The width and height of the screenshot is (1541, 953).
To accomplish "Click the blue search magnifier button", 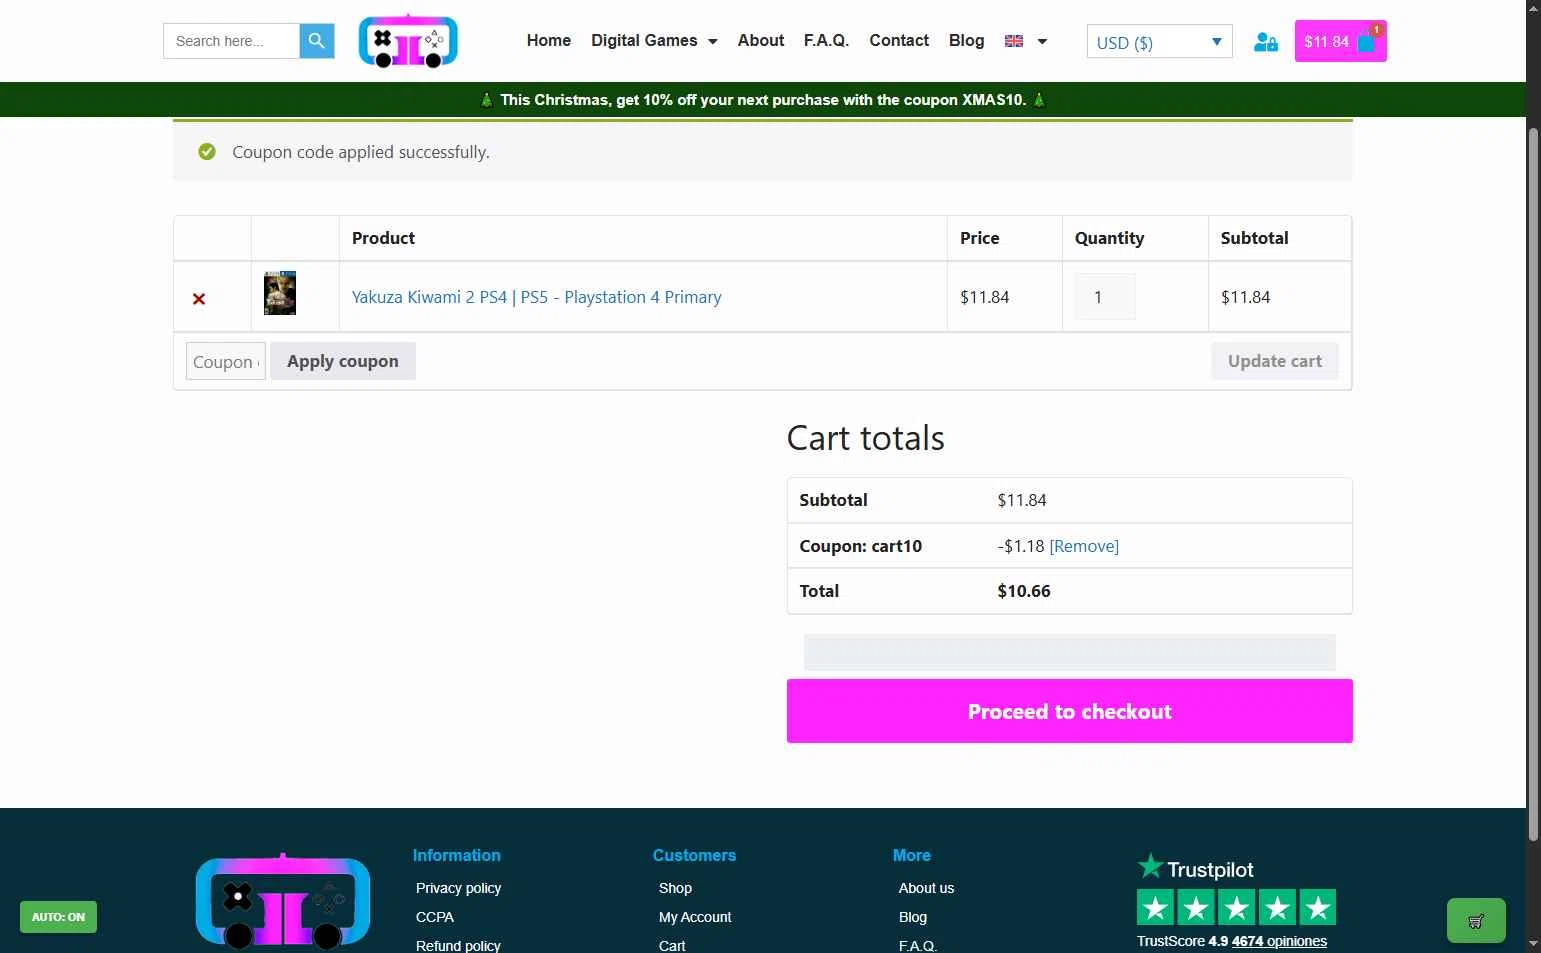I will (316, 41).
